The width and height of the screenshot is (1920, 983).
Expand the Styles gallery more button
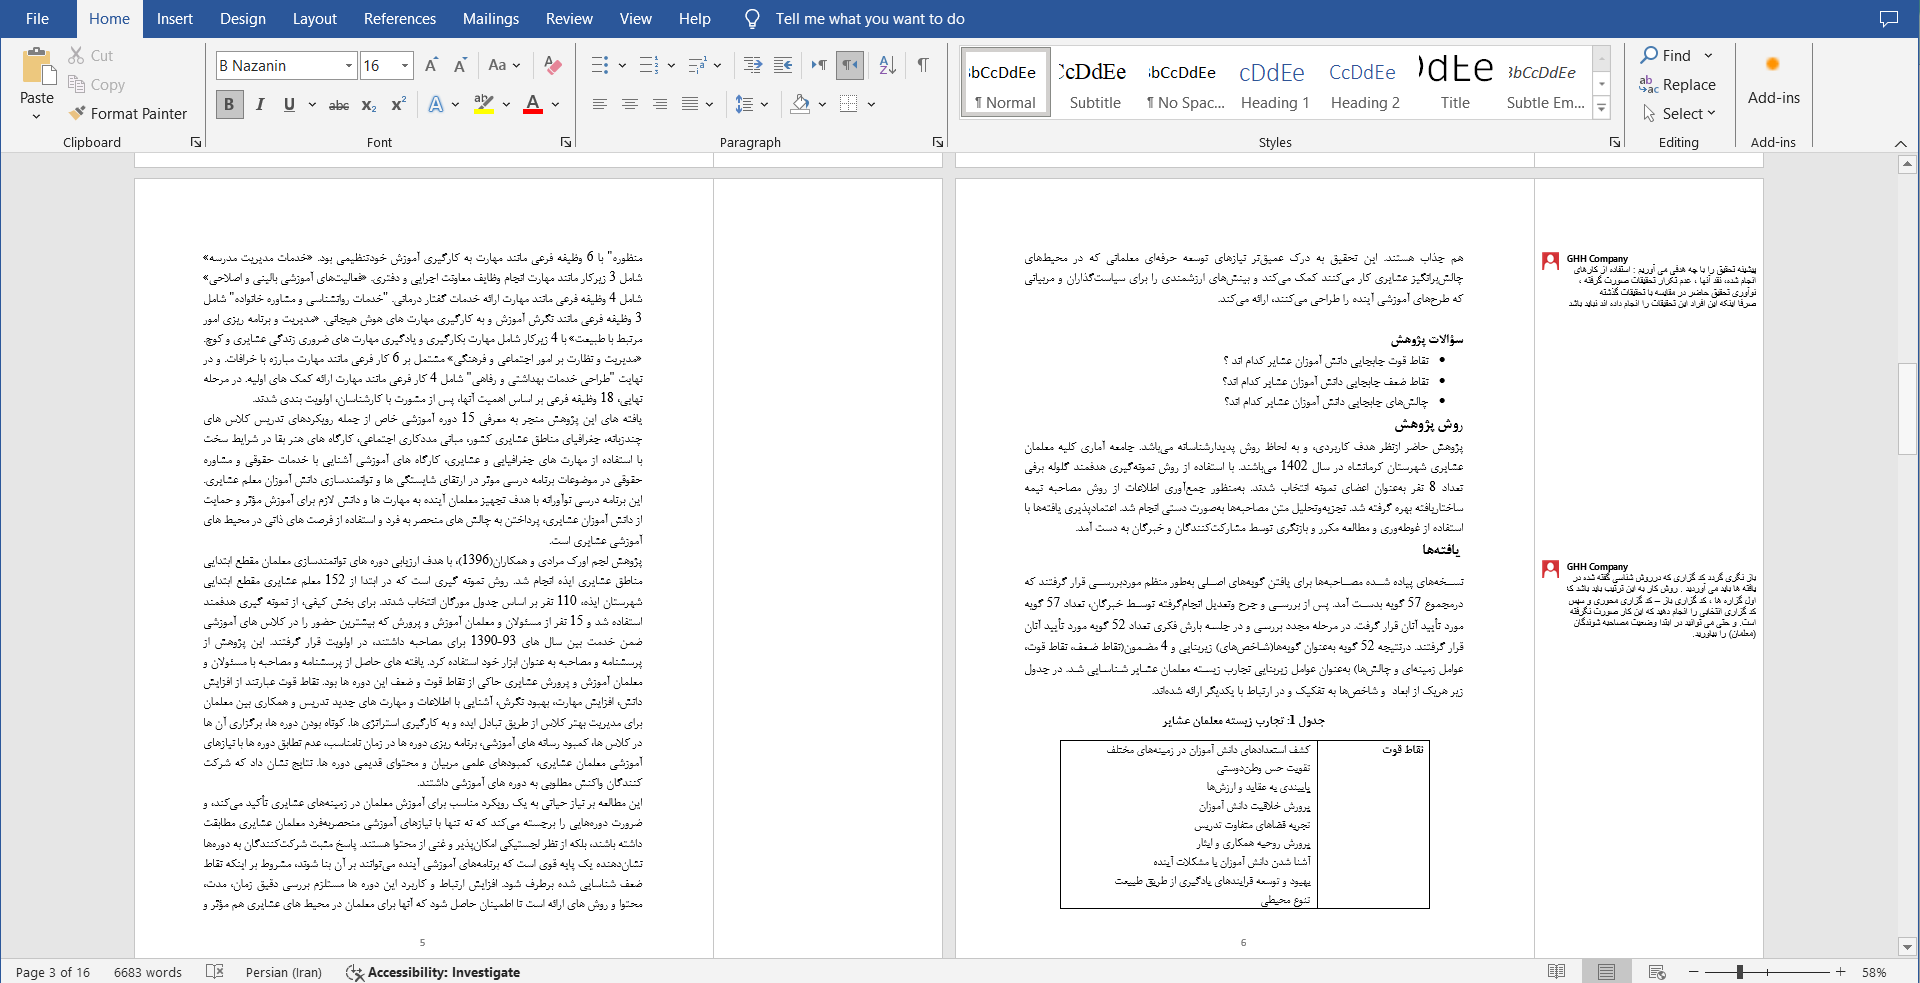(1602, 108)
